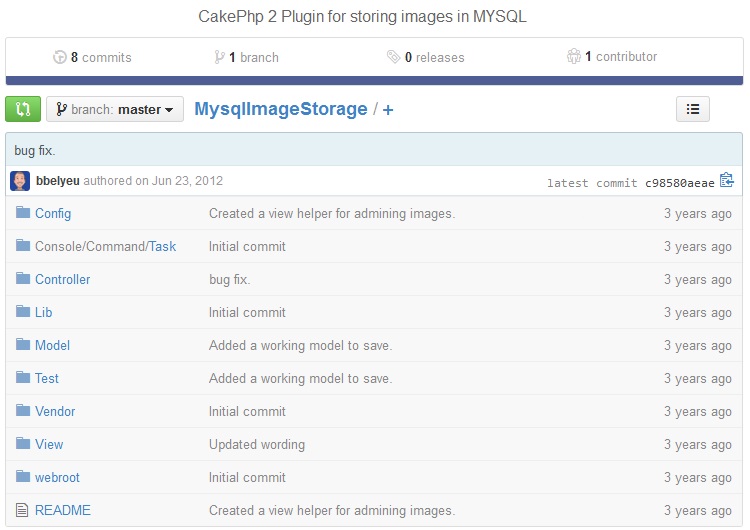Open Test row 'Added a working model' message
Viewport: 750px width, 530px height.
click(300, 378)
